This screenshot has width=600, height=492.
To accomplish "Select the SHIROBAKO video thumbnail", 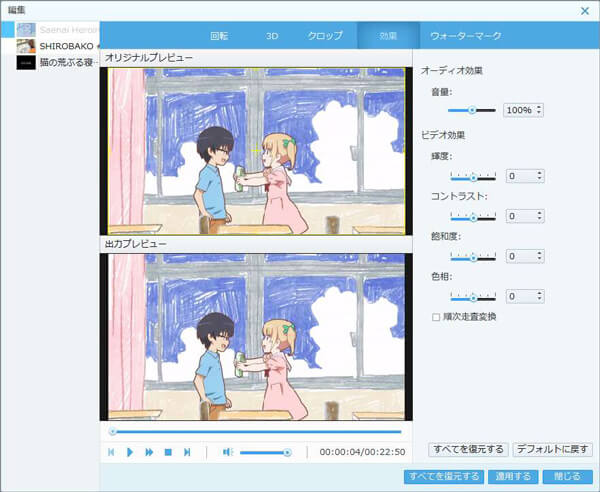I will point(26,46).
